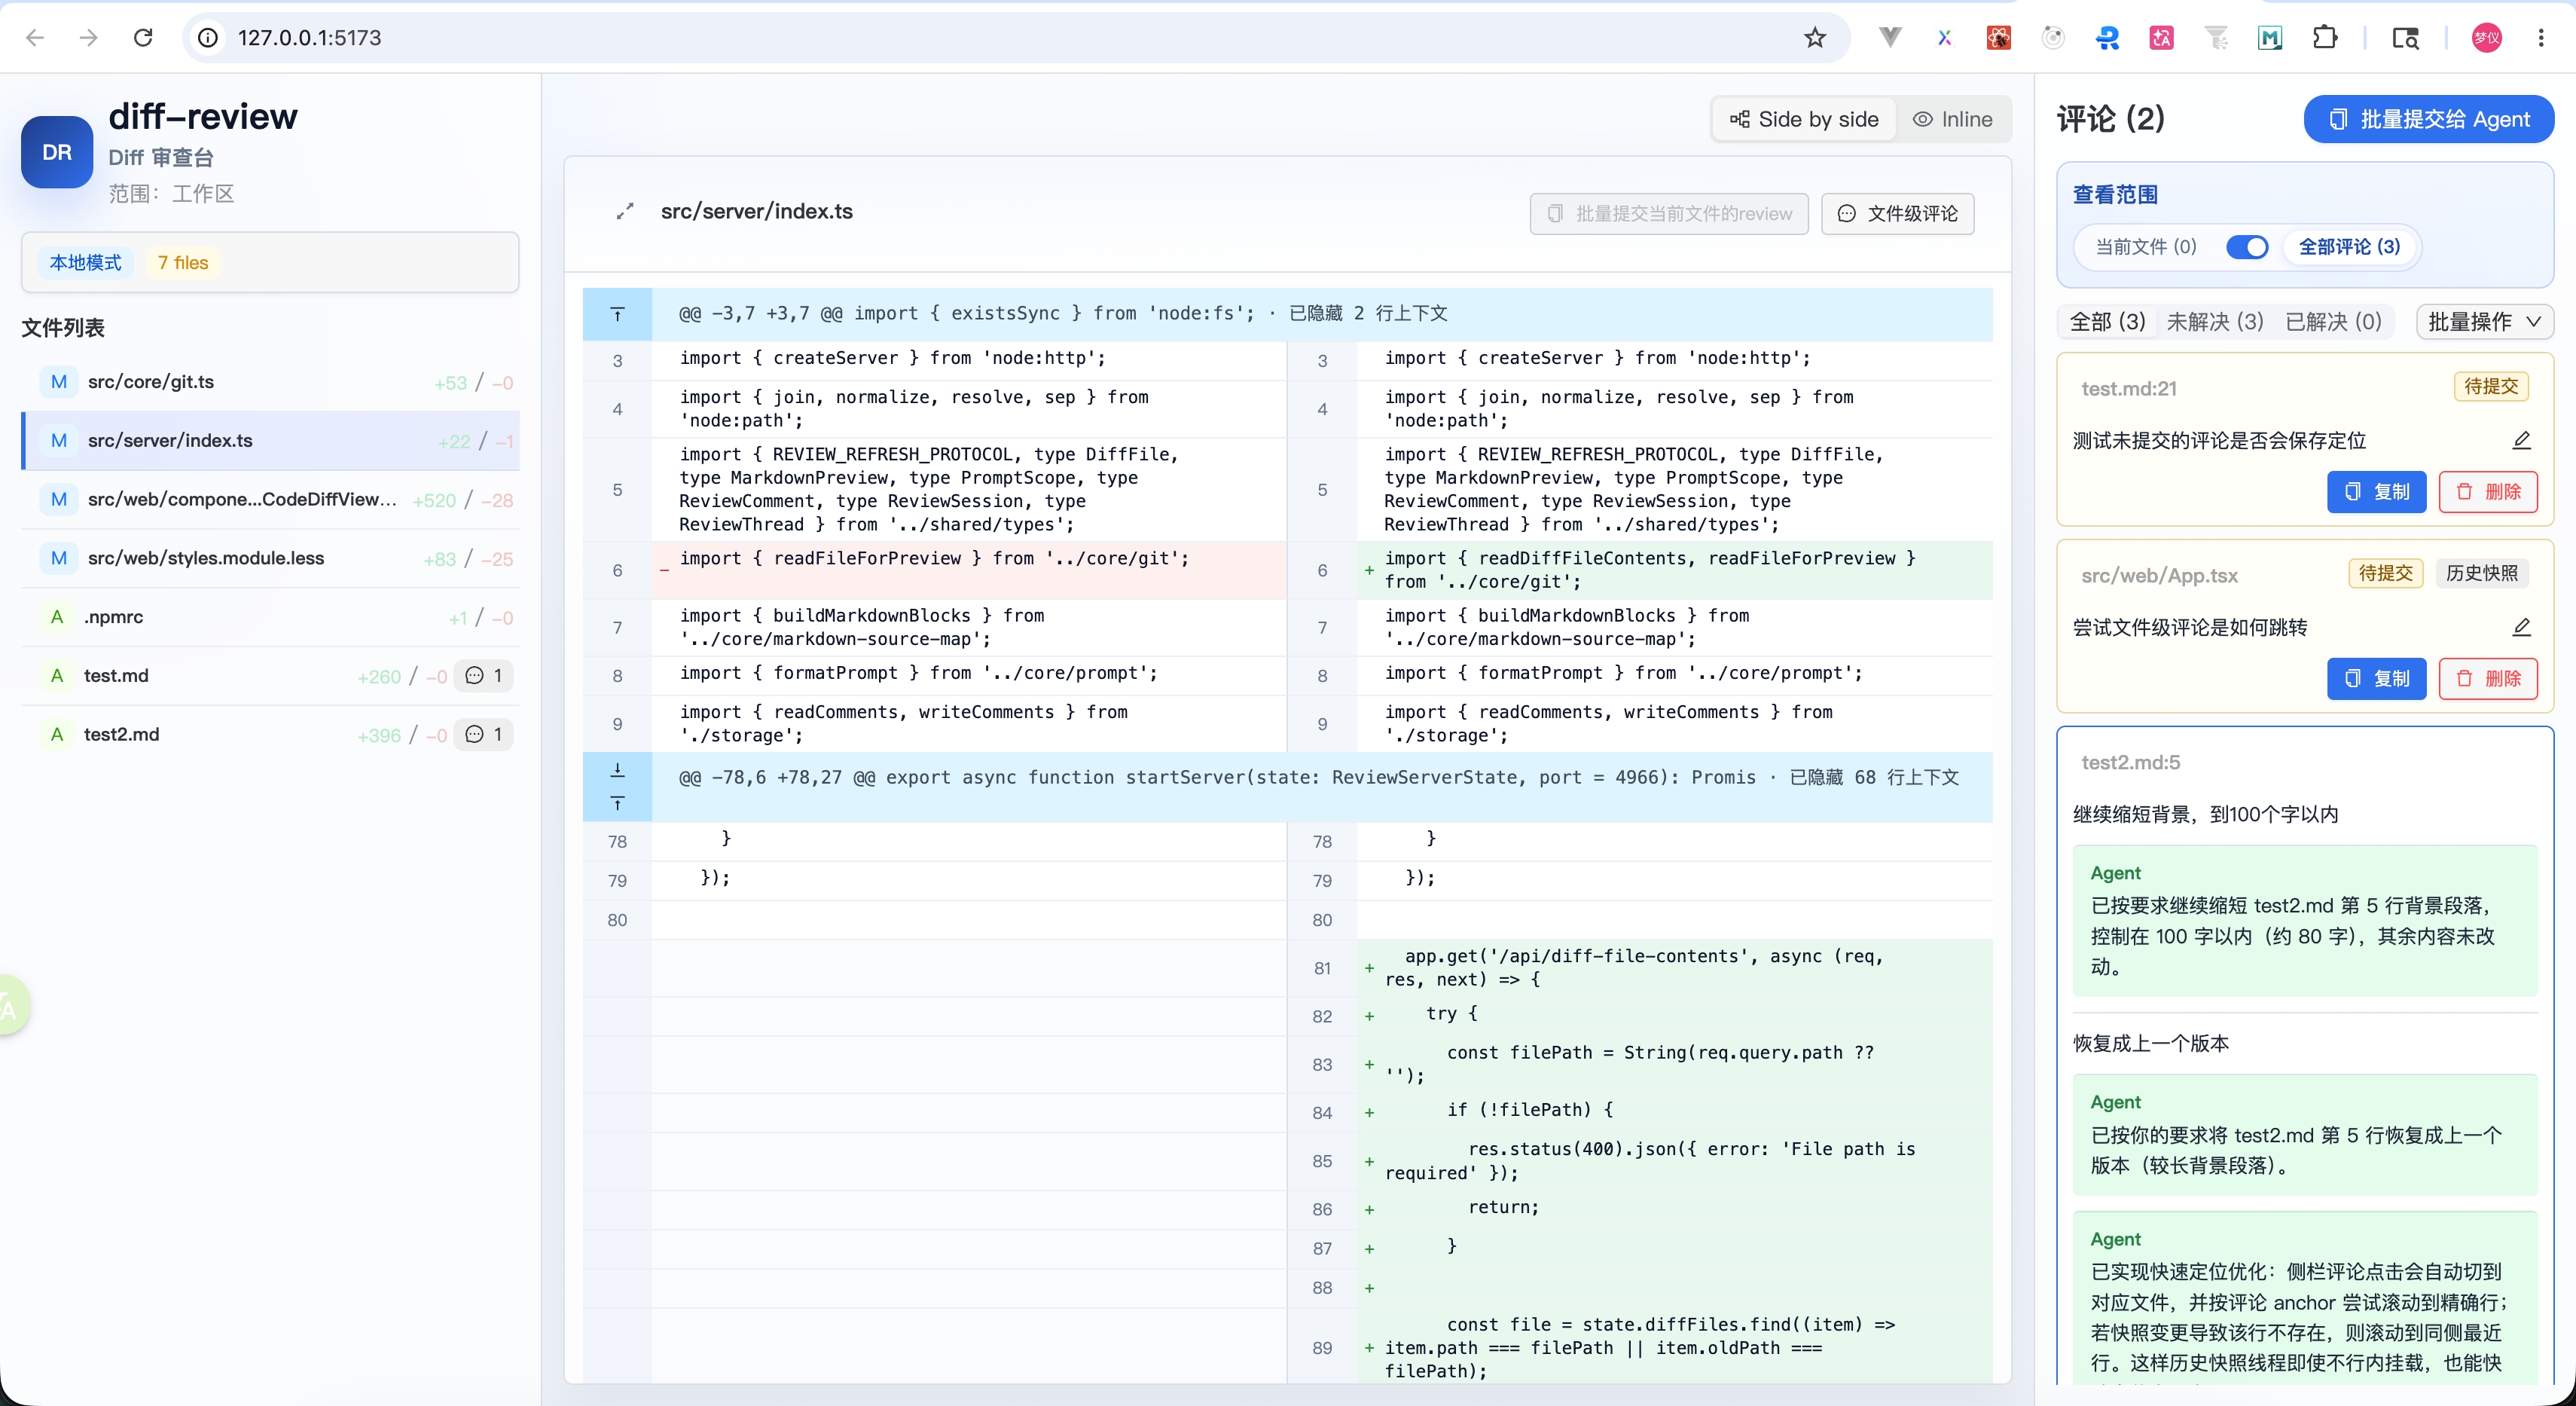Click 文件级评论 button
The width and height of the screenshot is (2576, 1406).
tap(1897, 214)
